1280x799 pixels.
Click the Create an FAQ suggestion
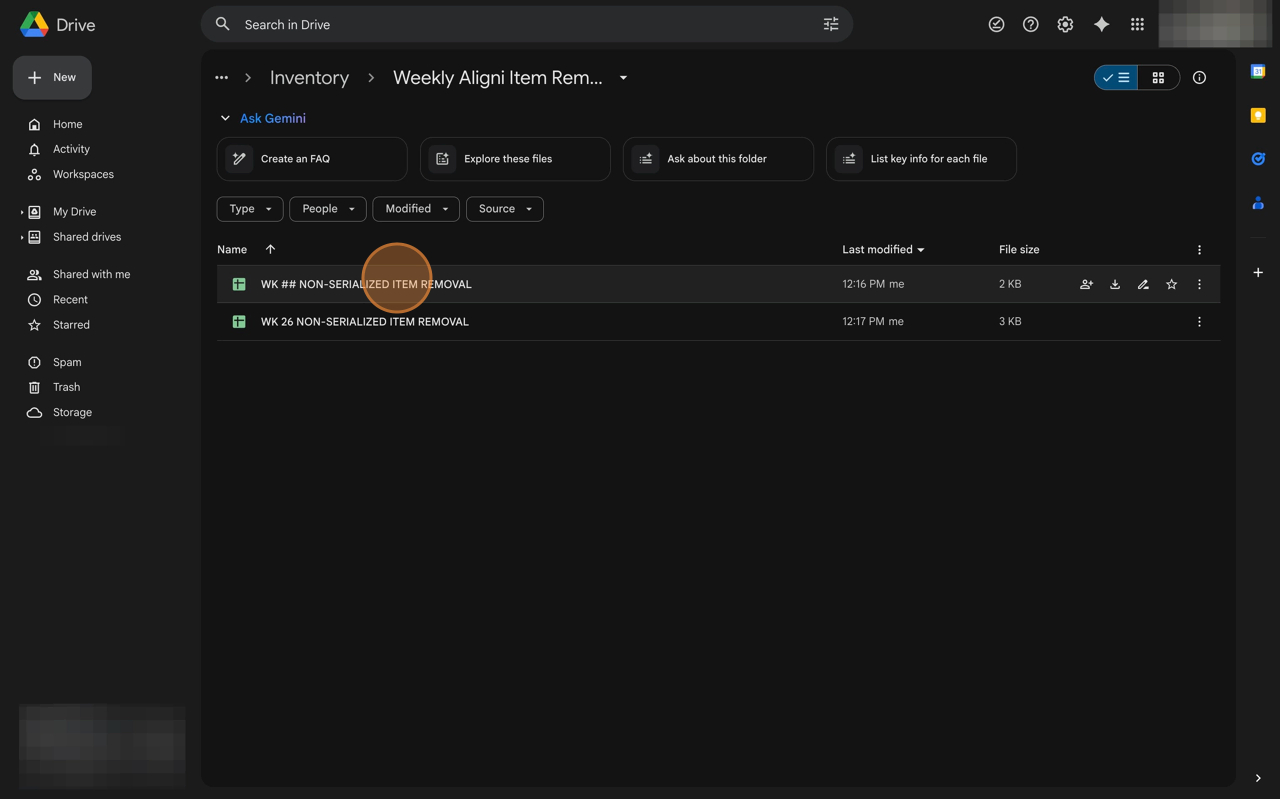[x=312, y=159]
